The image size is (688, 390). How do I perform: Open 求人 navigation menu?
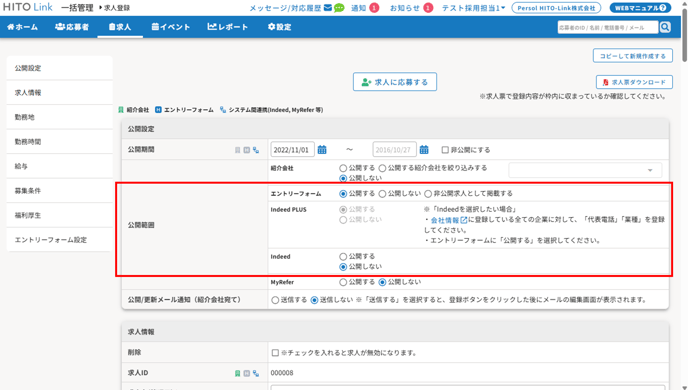click(120, 27)
